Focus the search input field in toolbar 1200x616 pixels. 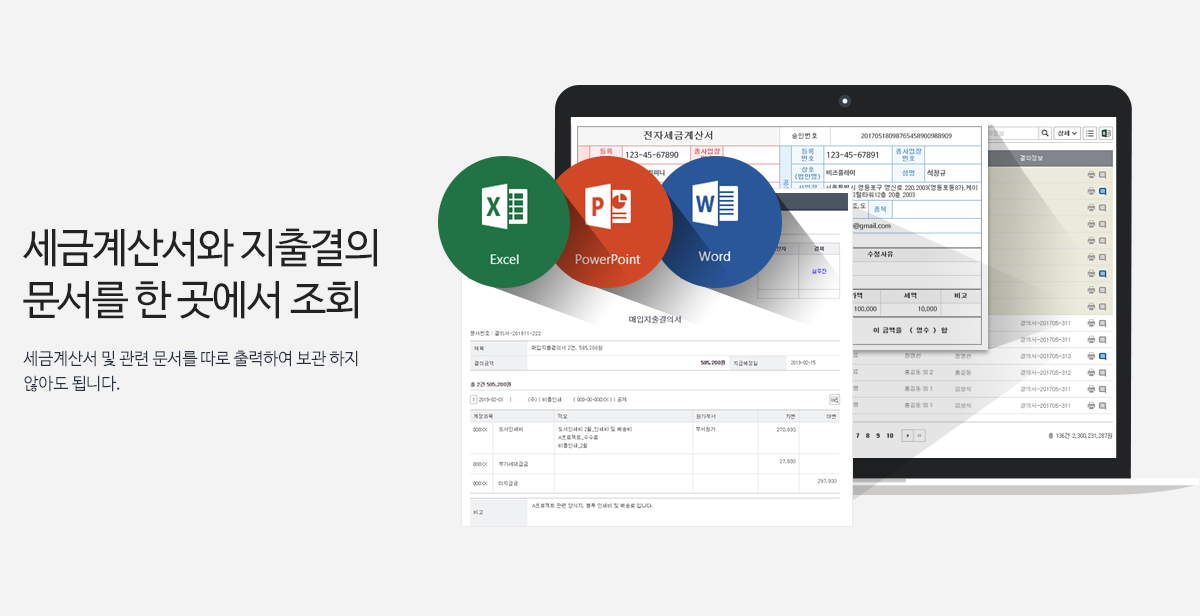(1012, 133)
